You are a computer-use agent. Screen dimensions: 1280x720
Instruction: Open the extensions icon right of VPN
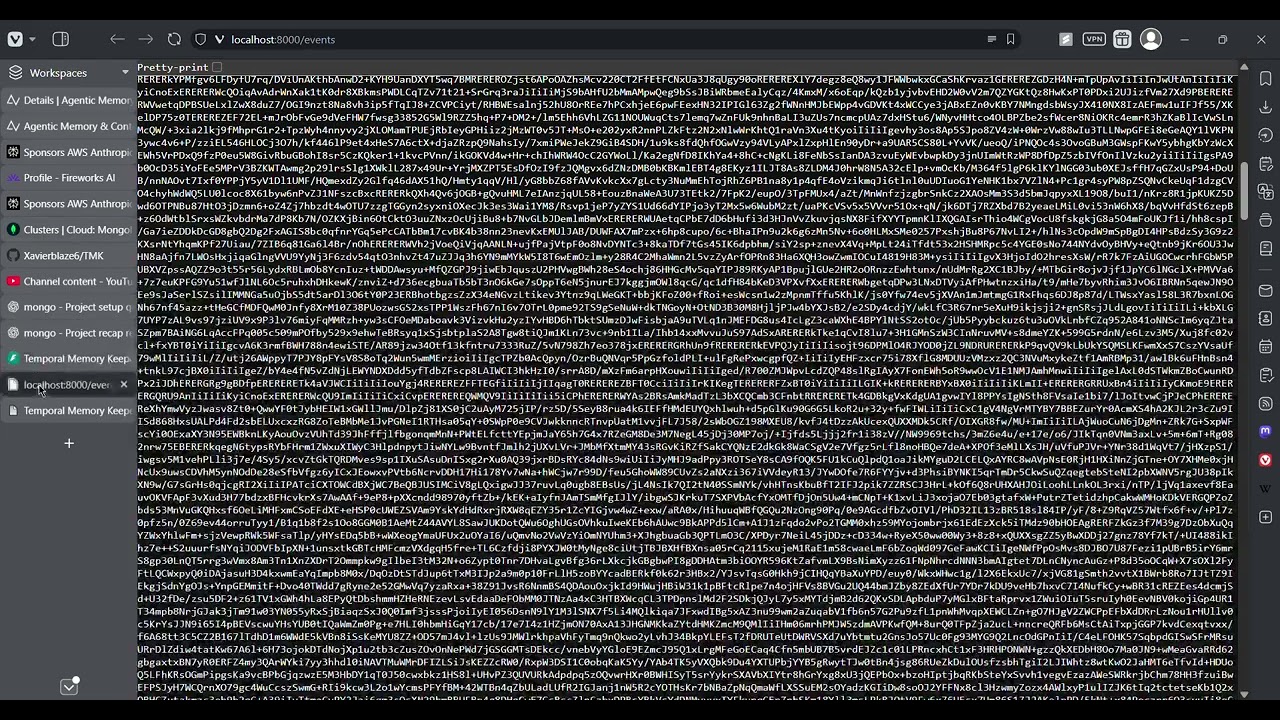click(x=1122, y=39)
